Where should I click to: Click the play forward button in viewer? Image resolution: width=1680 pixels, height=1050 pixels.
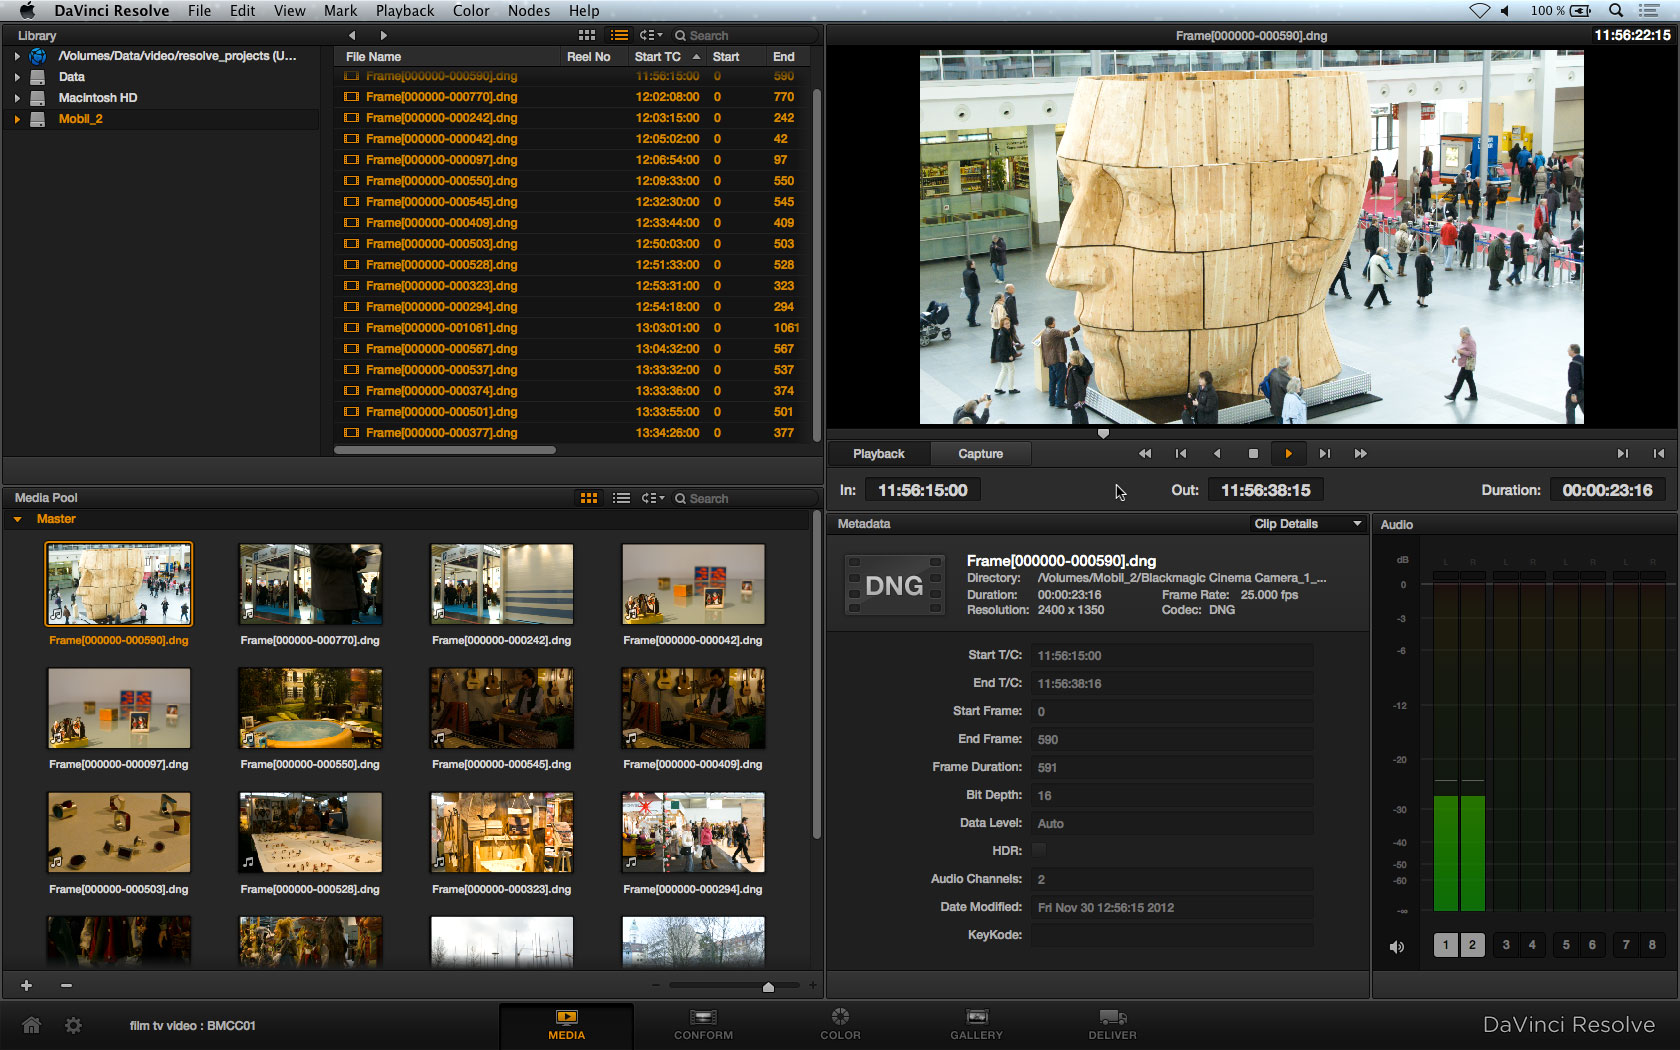click(x=1288, y=454)
